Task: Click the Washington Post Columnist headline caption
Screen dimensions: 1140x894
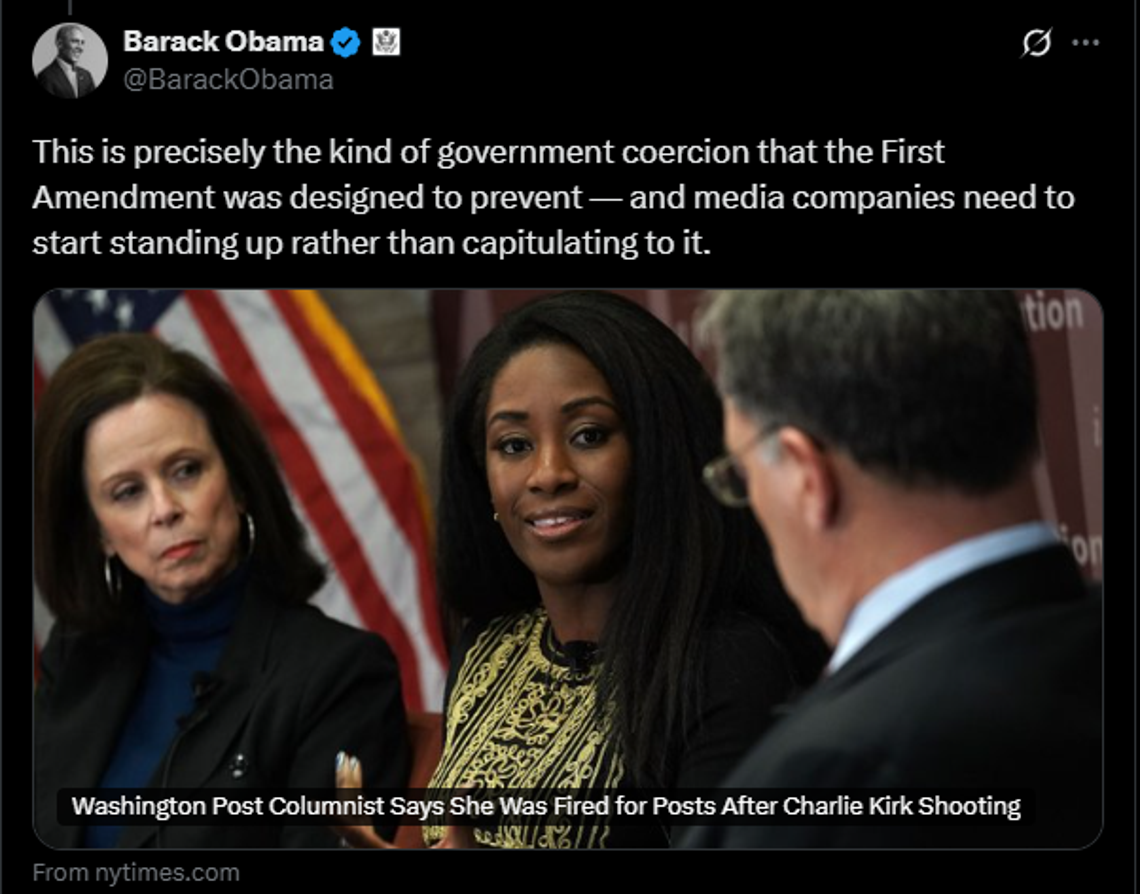Action: coord(546,806)
